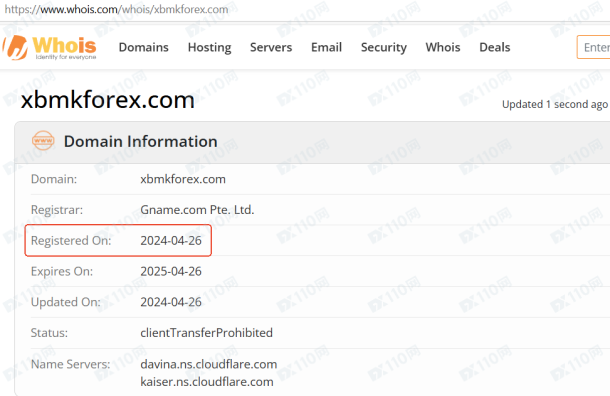Viewport: 610px width, 396px height.
Task: Open the Servers menu
Action: coord(271,47)
